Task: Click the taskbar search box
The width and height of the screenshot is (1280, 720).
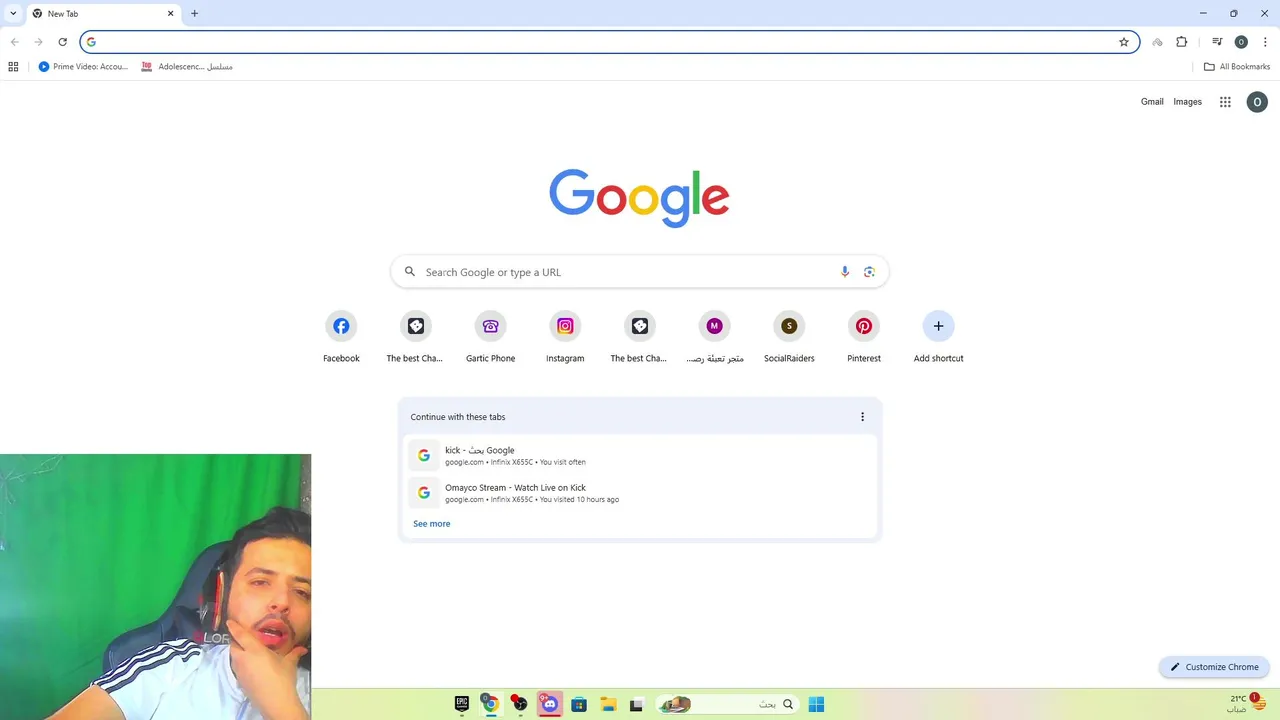Action: (727, 704)
